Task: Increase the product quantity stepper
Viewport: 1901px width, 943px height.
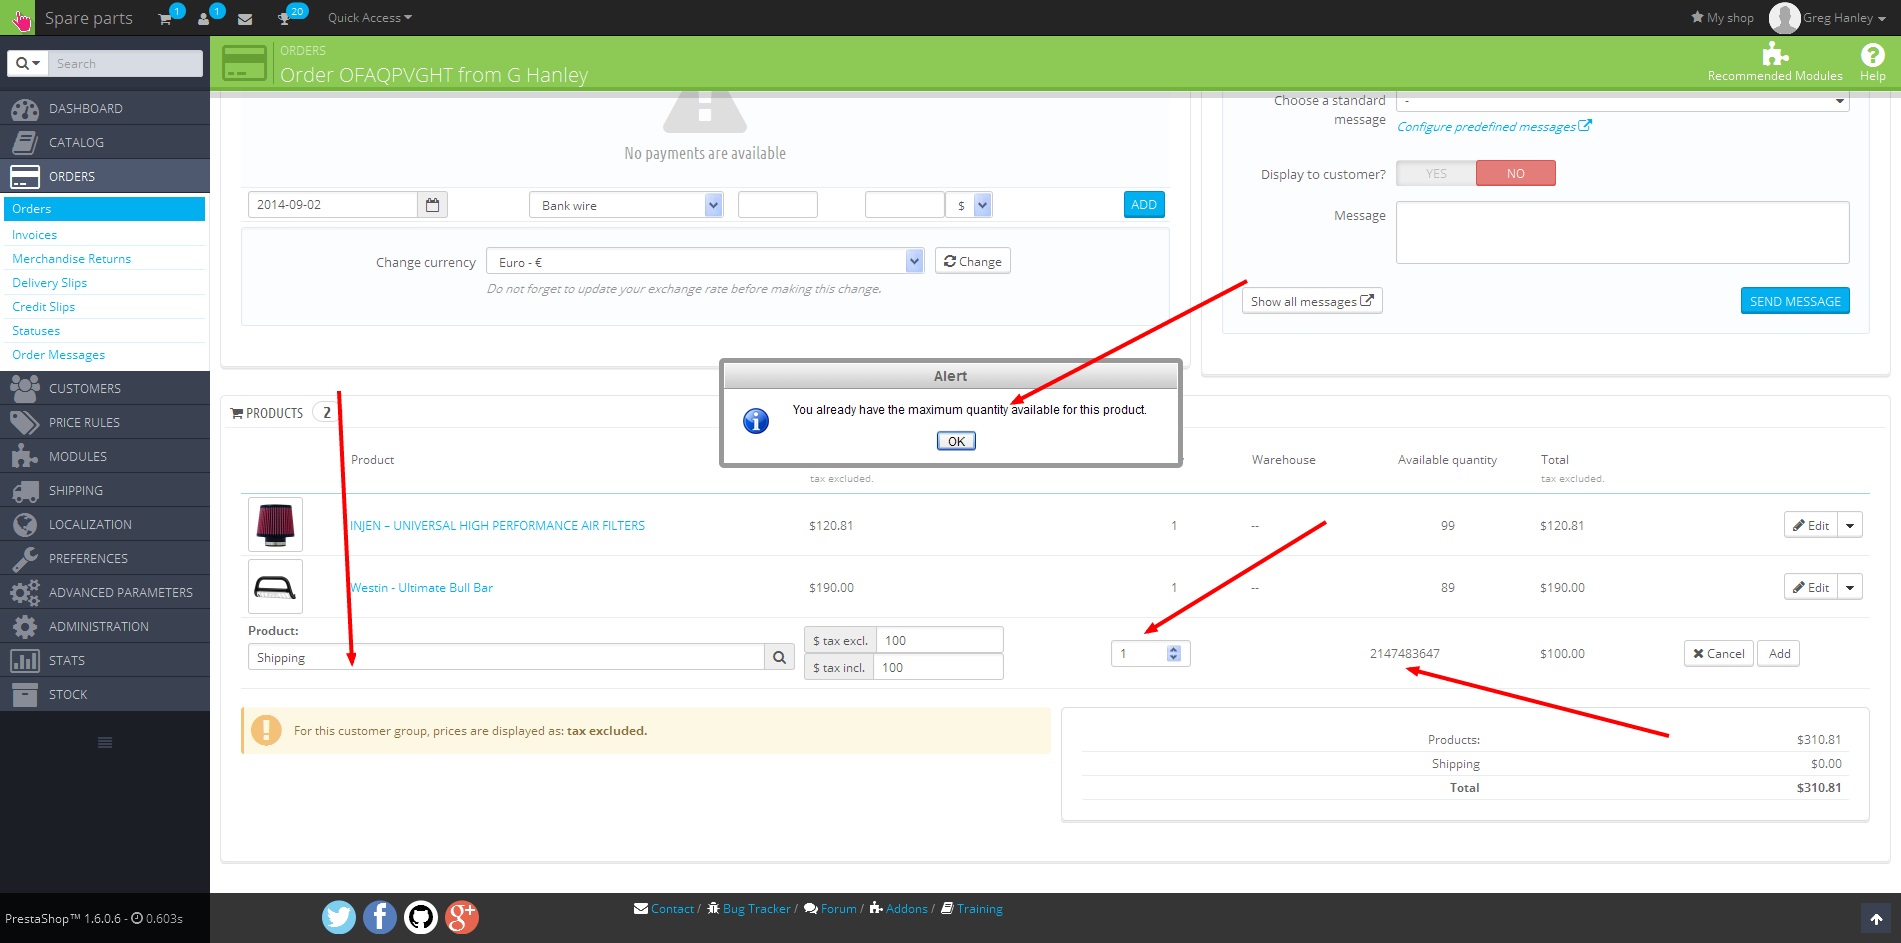Action: coord(1174,649)
